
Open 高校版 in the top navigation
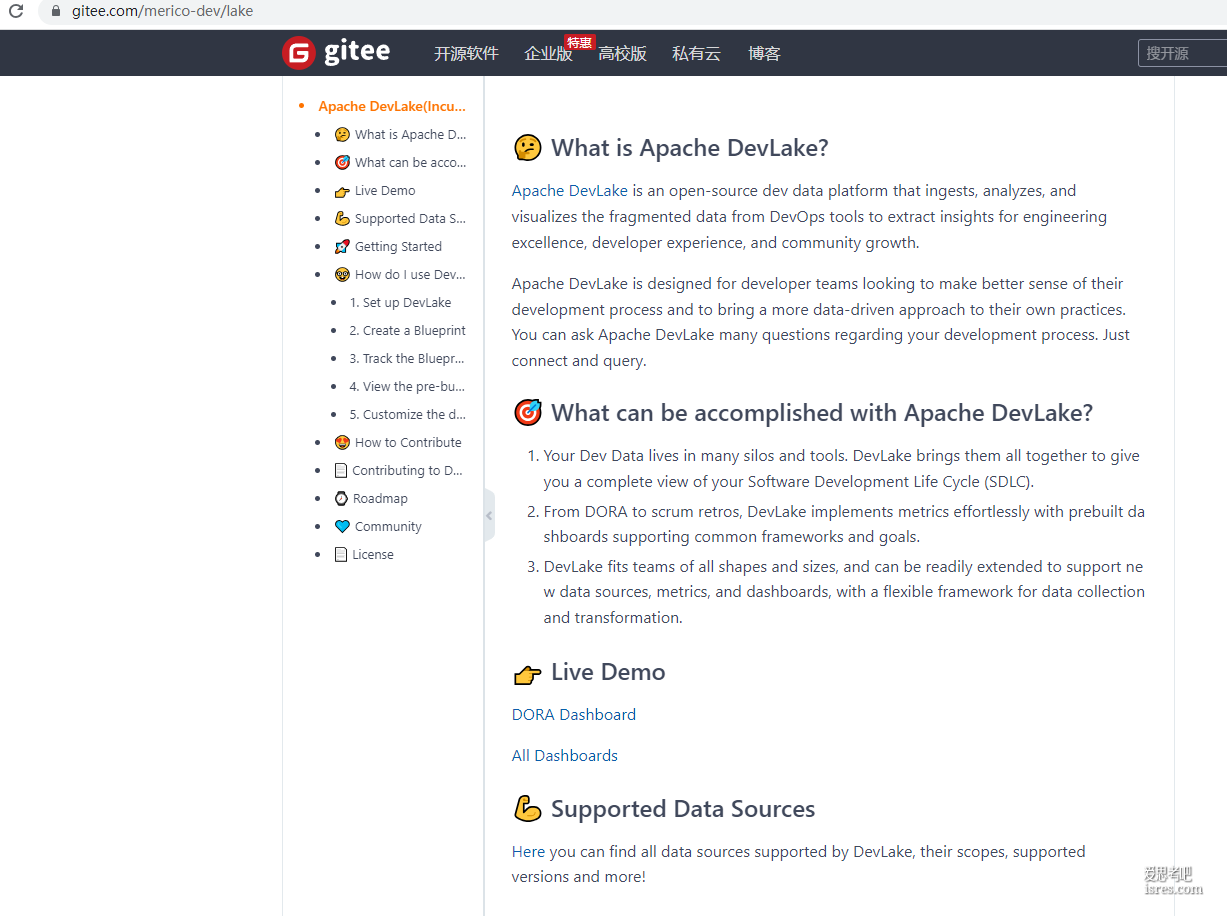622,54
